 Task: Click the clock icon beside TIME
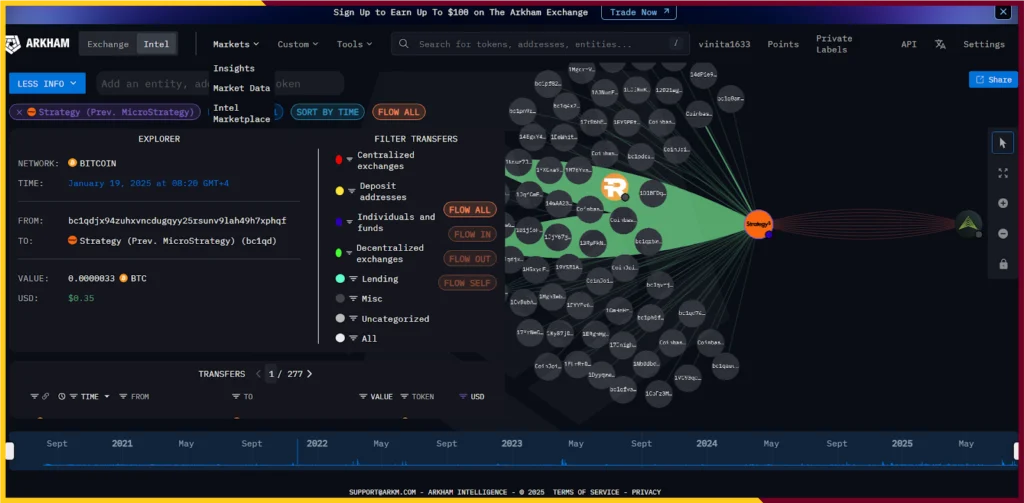pos(62,397)
